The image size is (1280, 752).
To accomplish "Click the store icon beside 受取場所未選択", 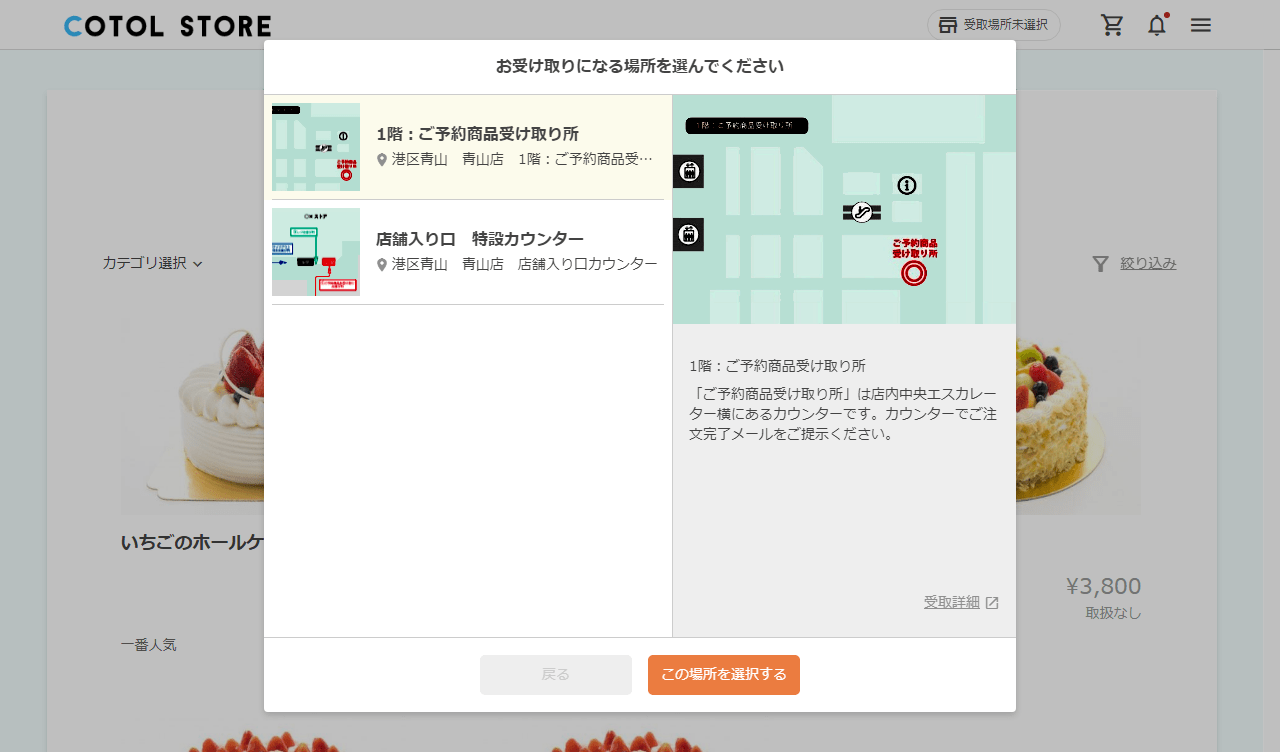I will pyautogui.click(x=948, y=25).
